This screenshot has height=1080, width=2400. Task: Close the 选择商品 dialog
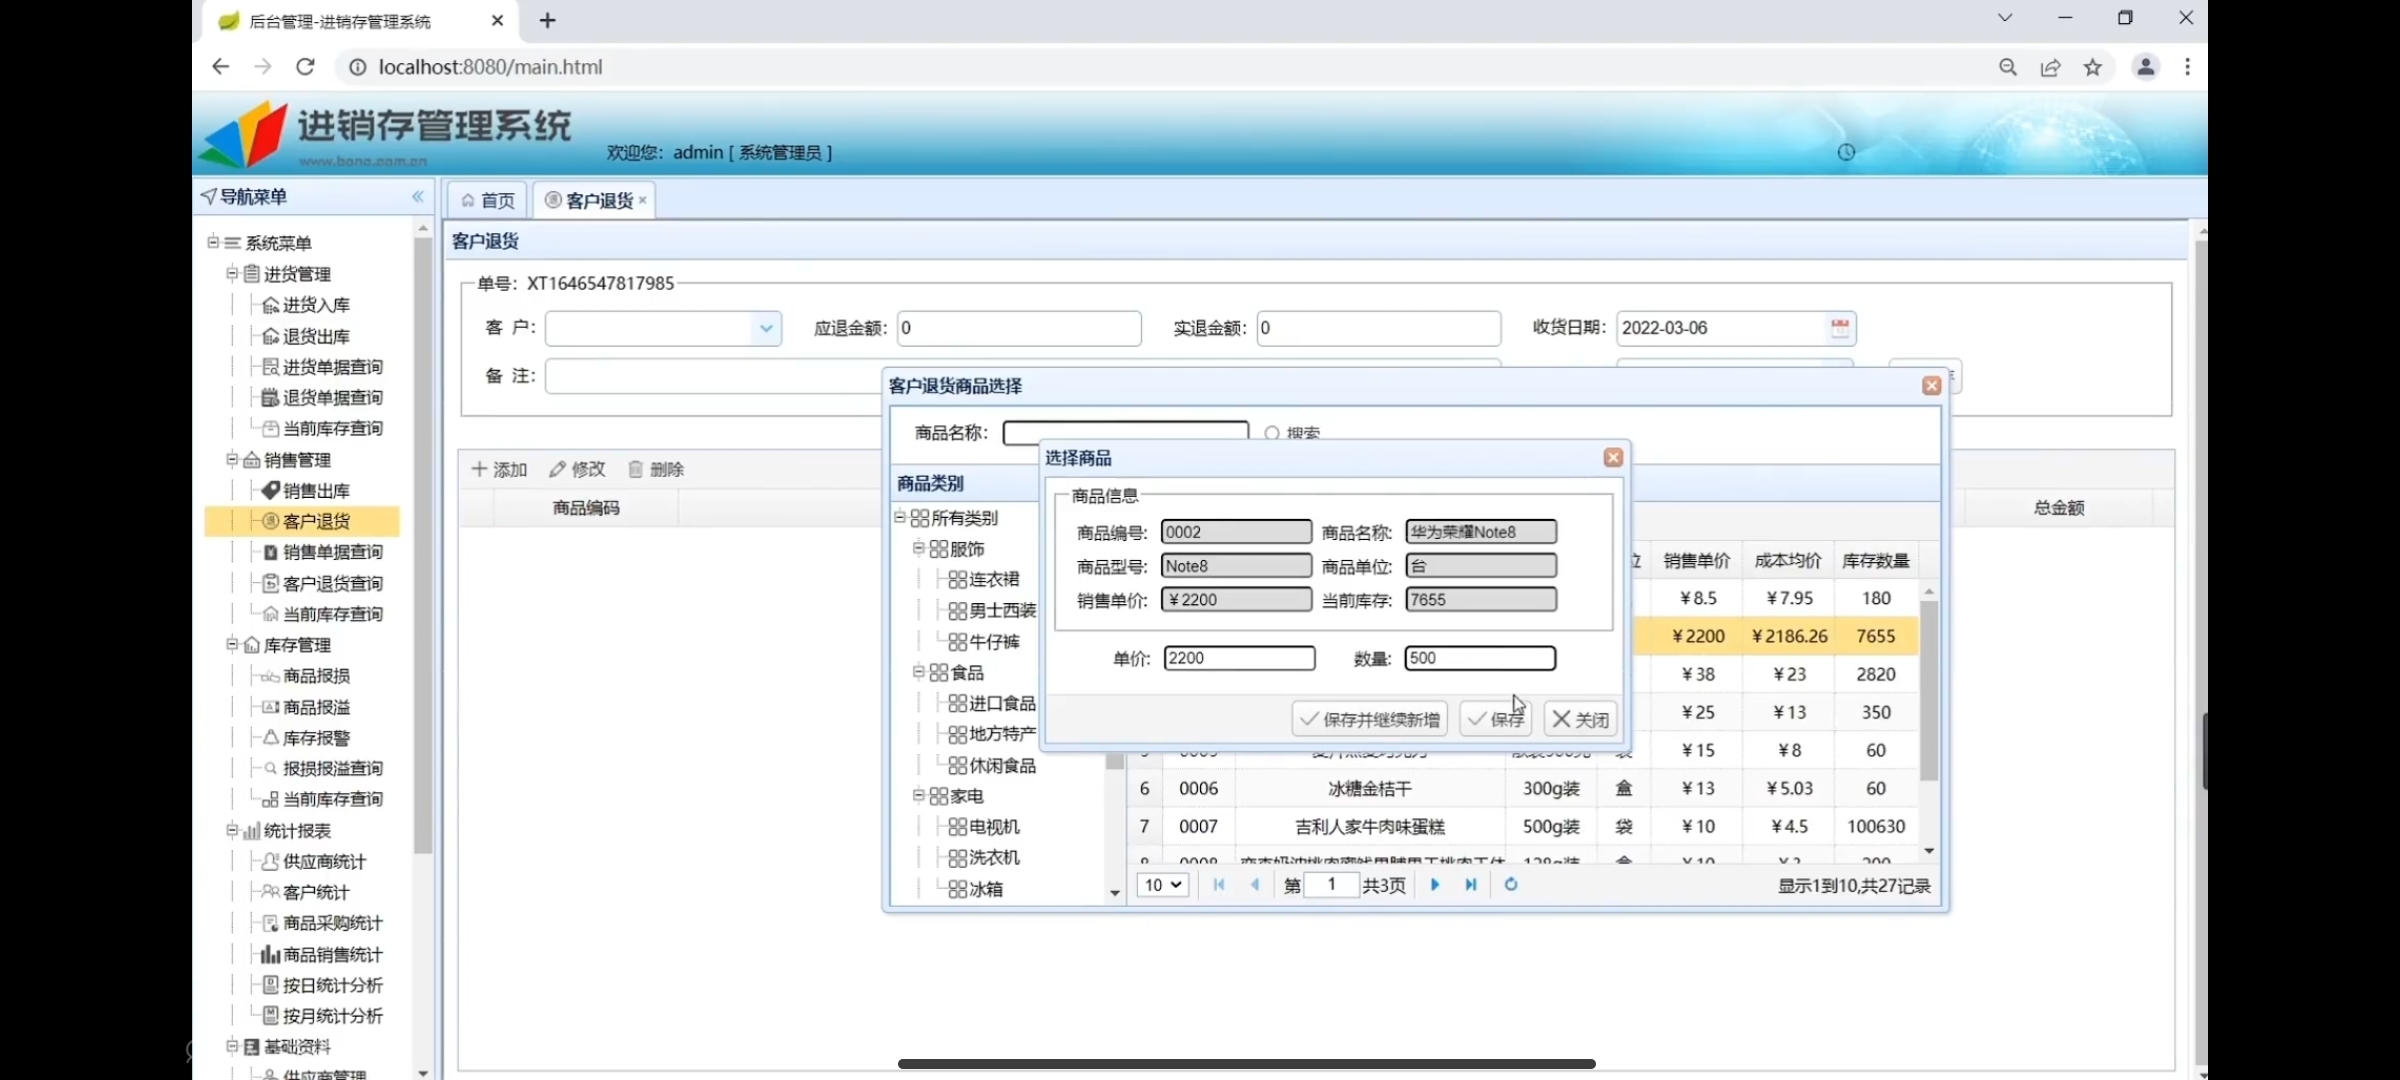(x=1613, y=457)
